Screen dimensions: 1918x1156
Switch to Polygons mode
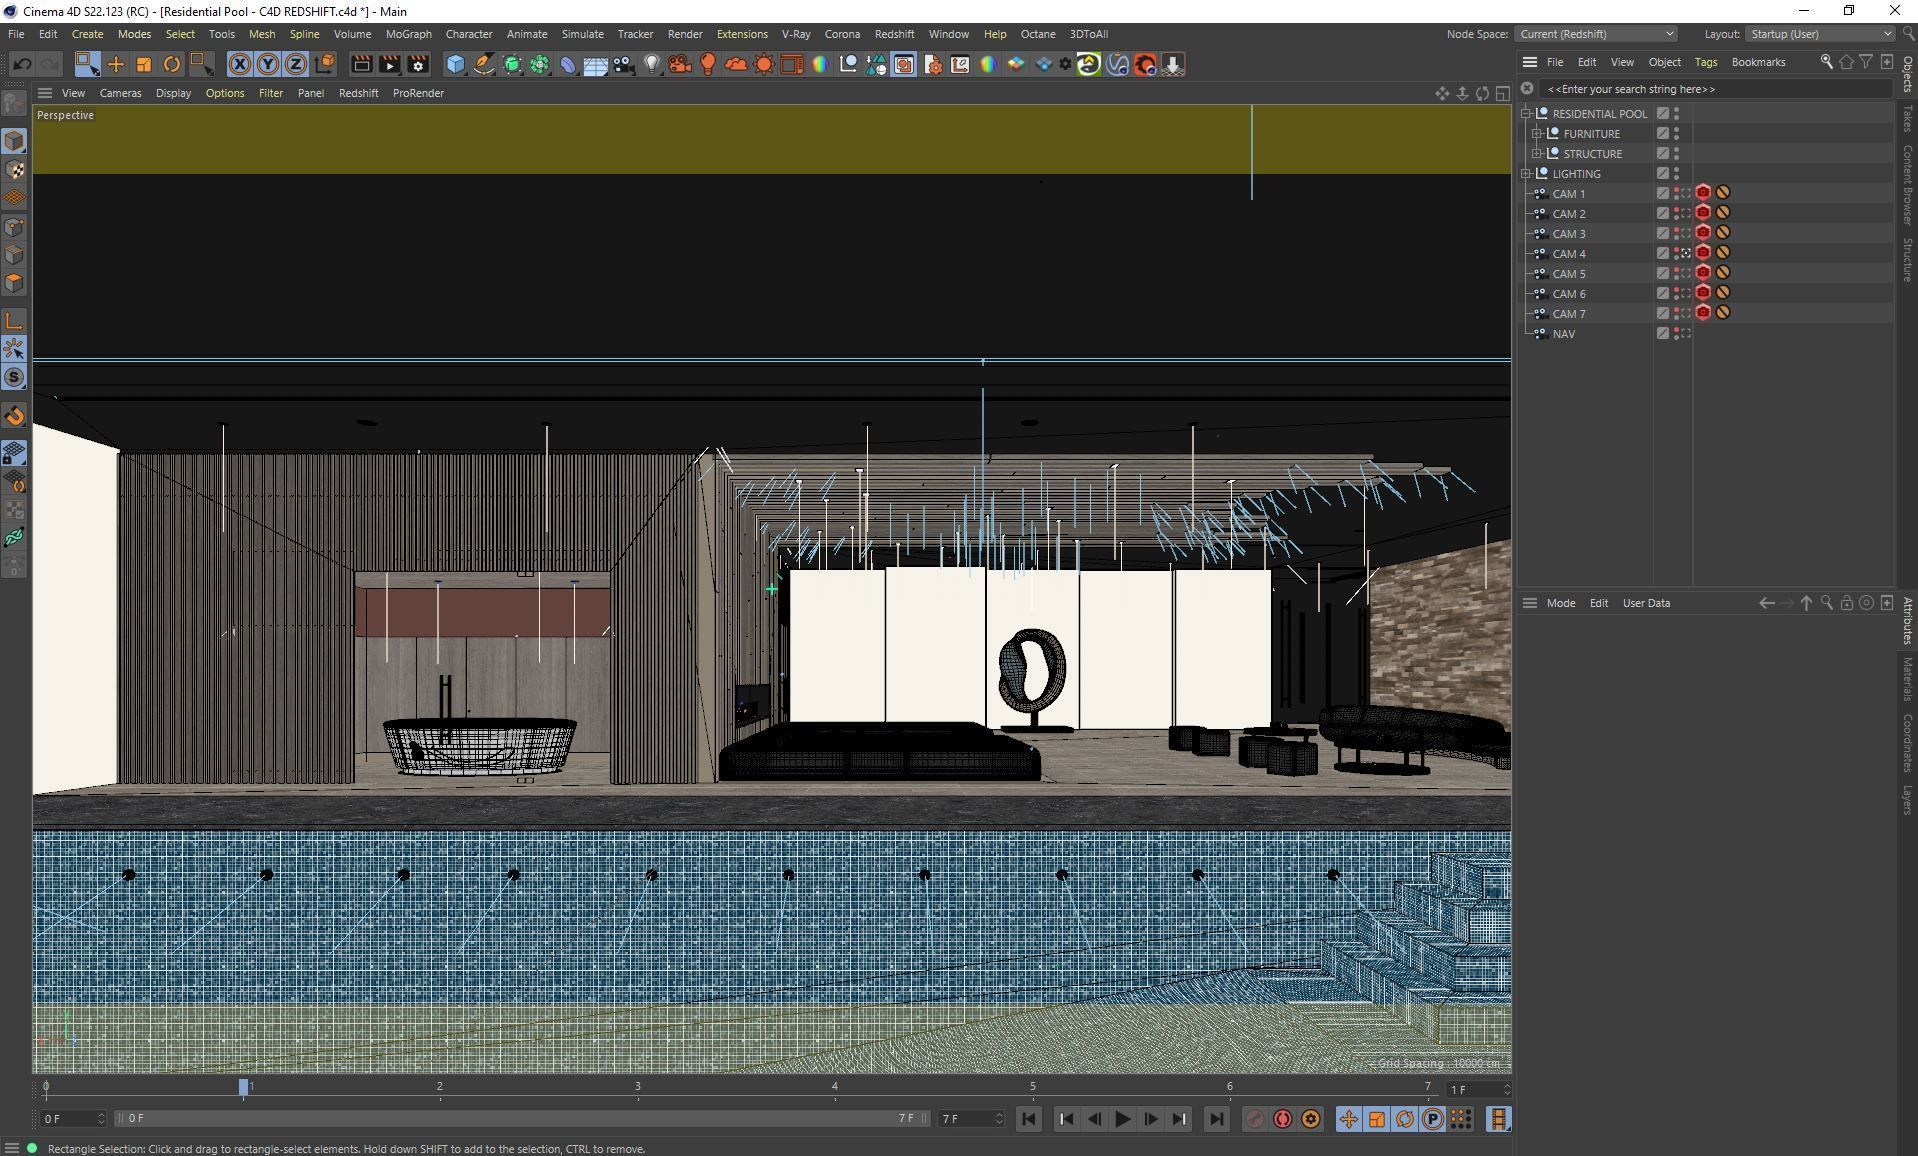(15, 283)
